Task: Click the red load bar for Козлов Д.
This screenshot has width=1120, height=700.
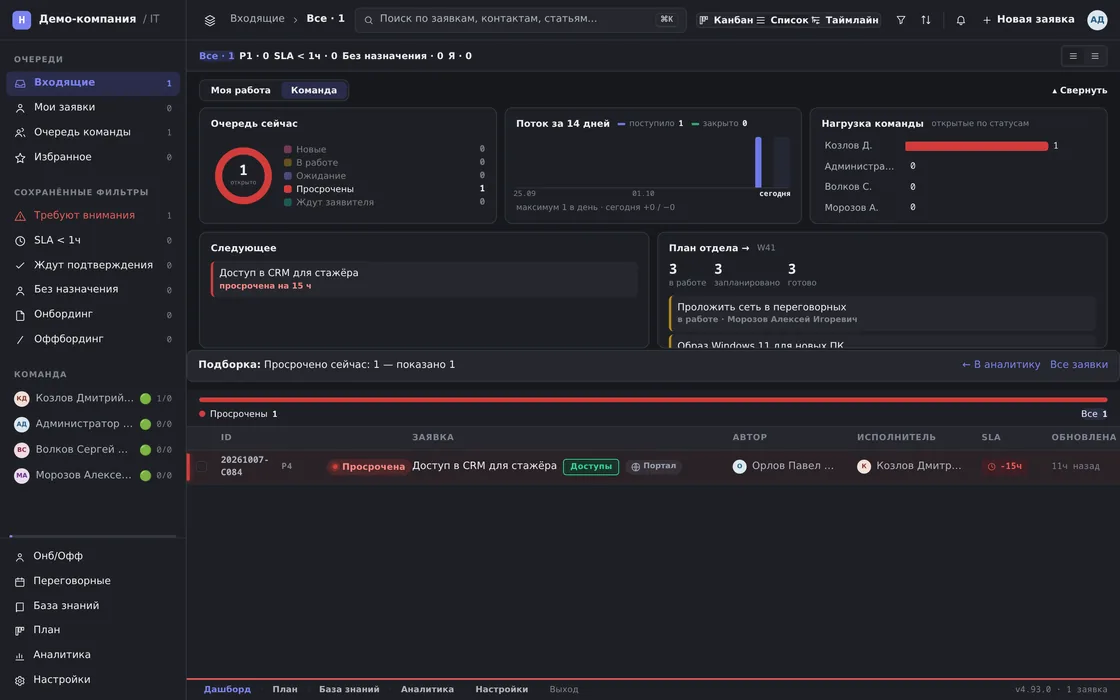Action: point(976,146)
